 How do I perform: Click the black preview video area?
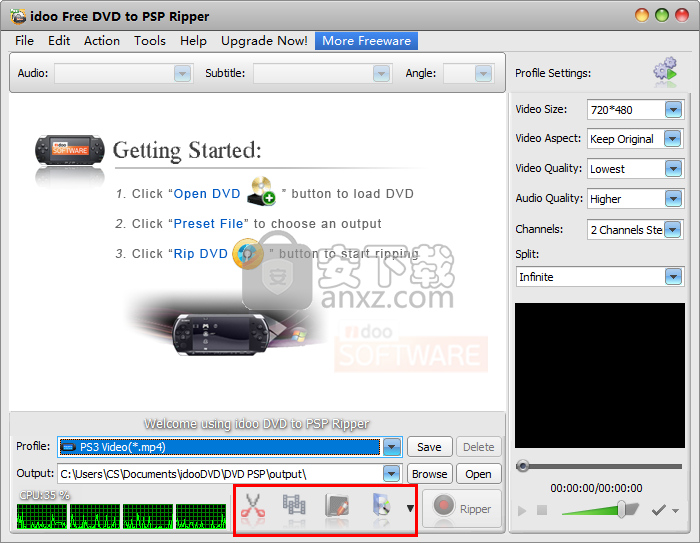600,375
